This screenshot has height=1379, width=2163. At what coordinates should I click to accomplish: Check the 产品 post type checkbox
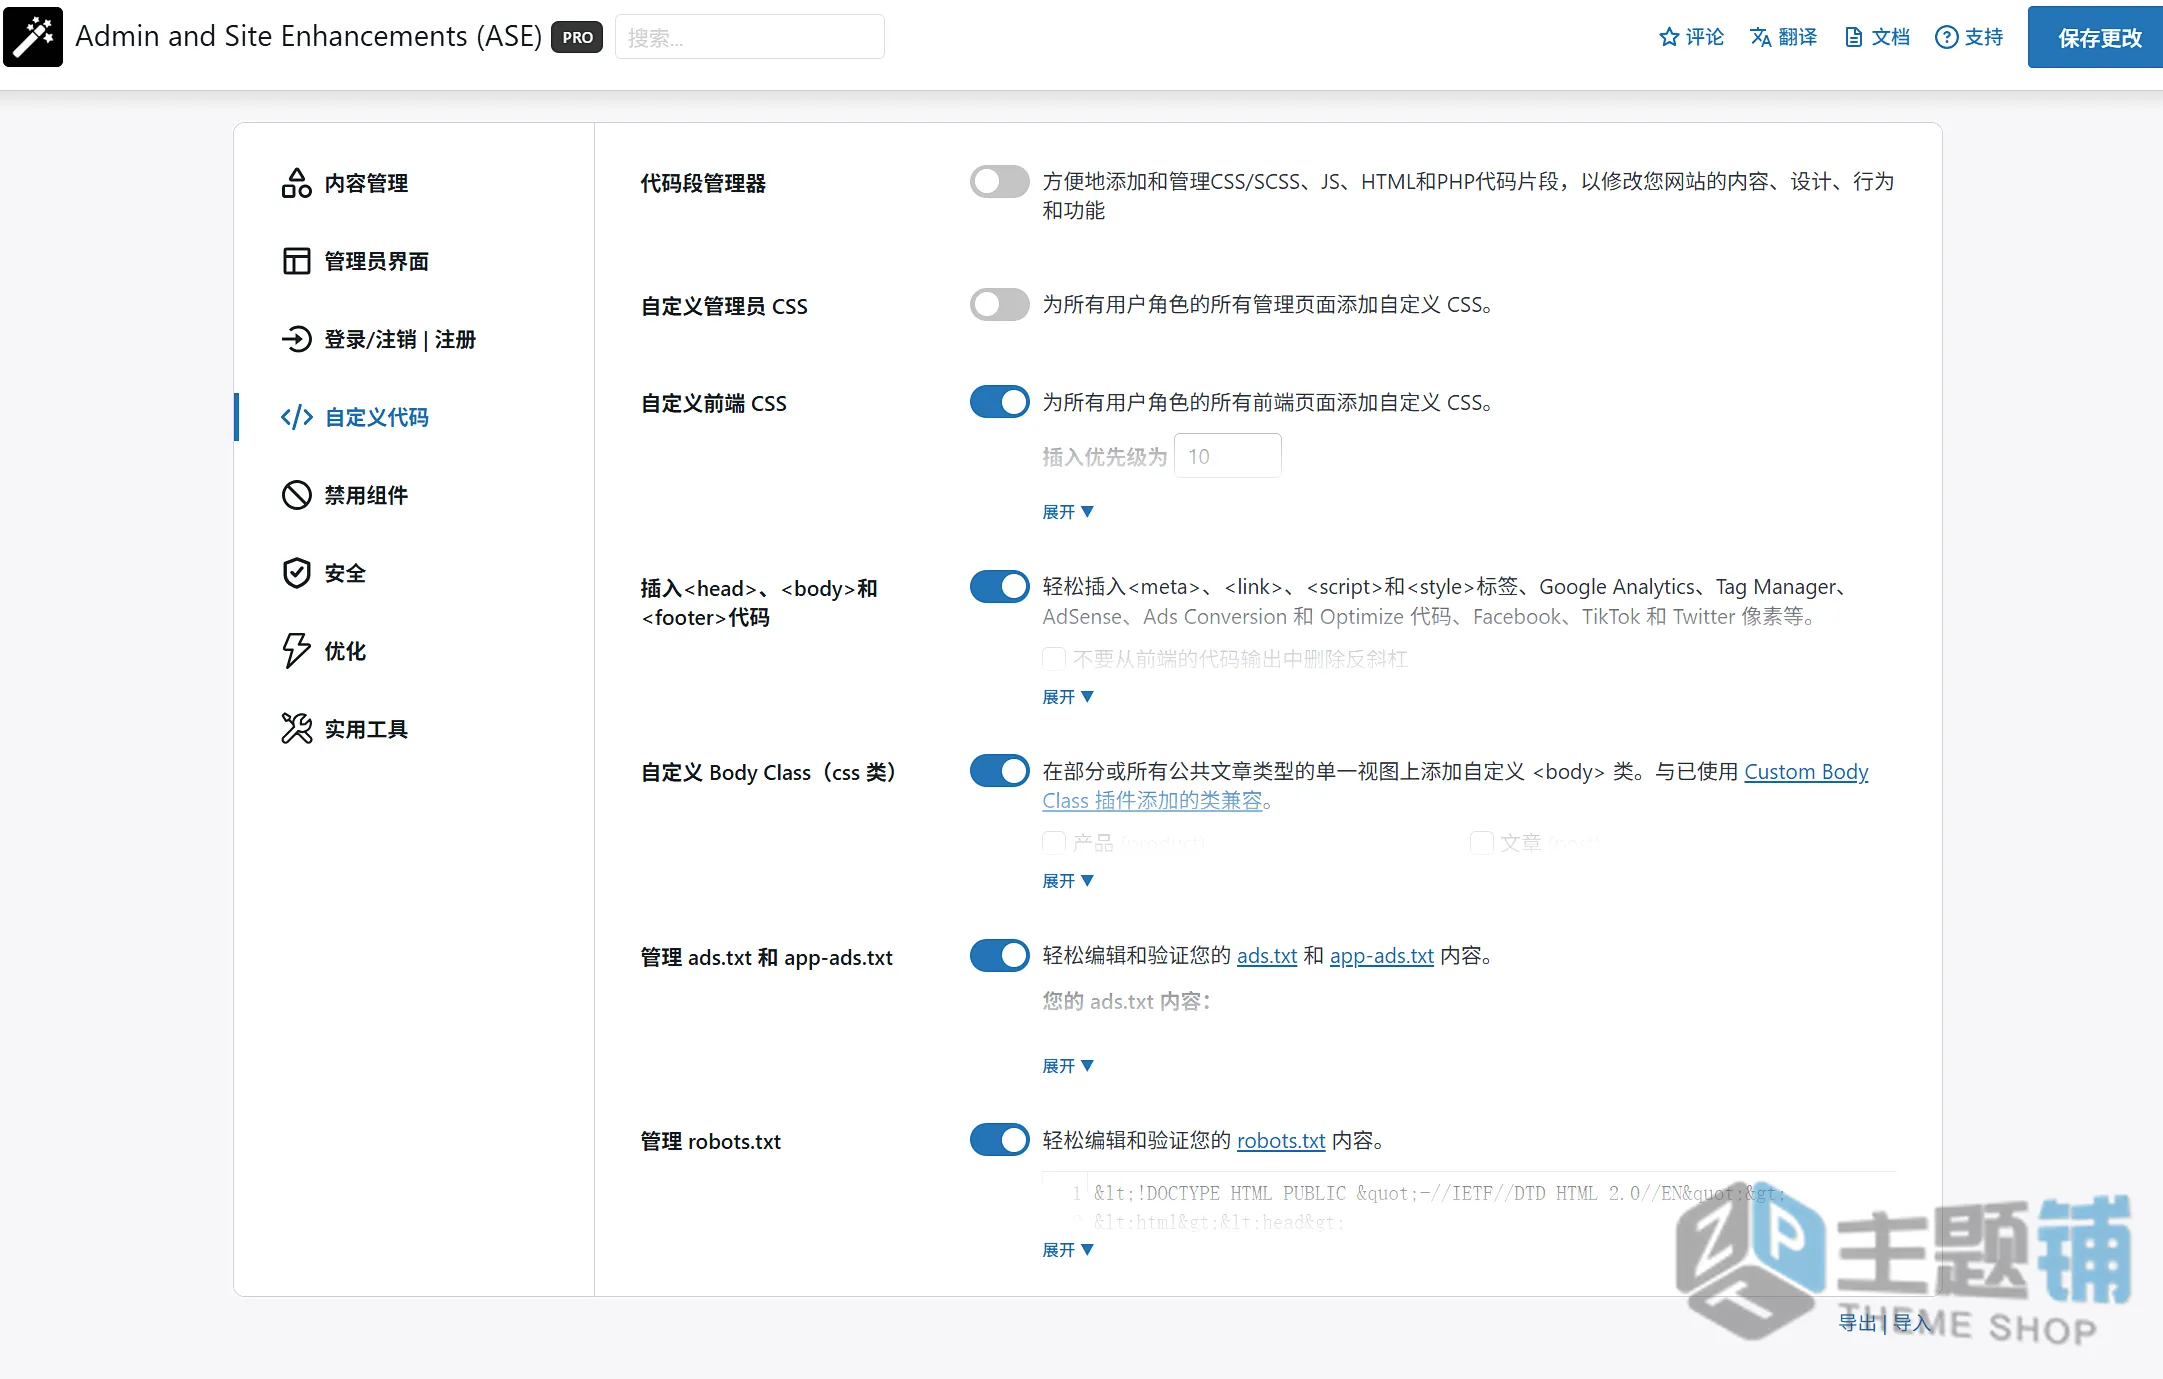click(1054, 843)
